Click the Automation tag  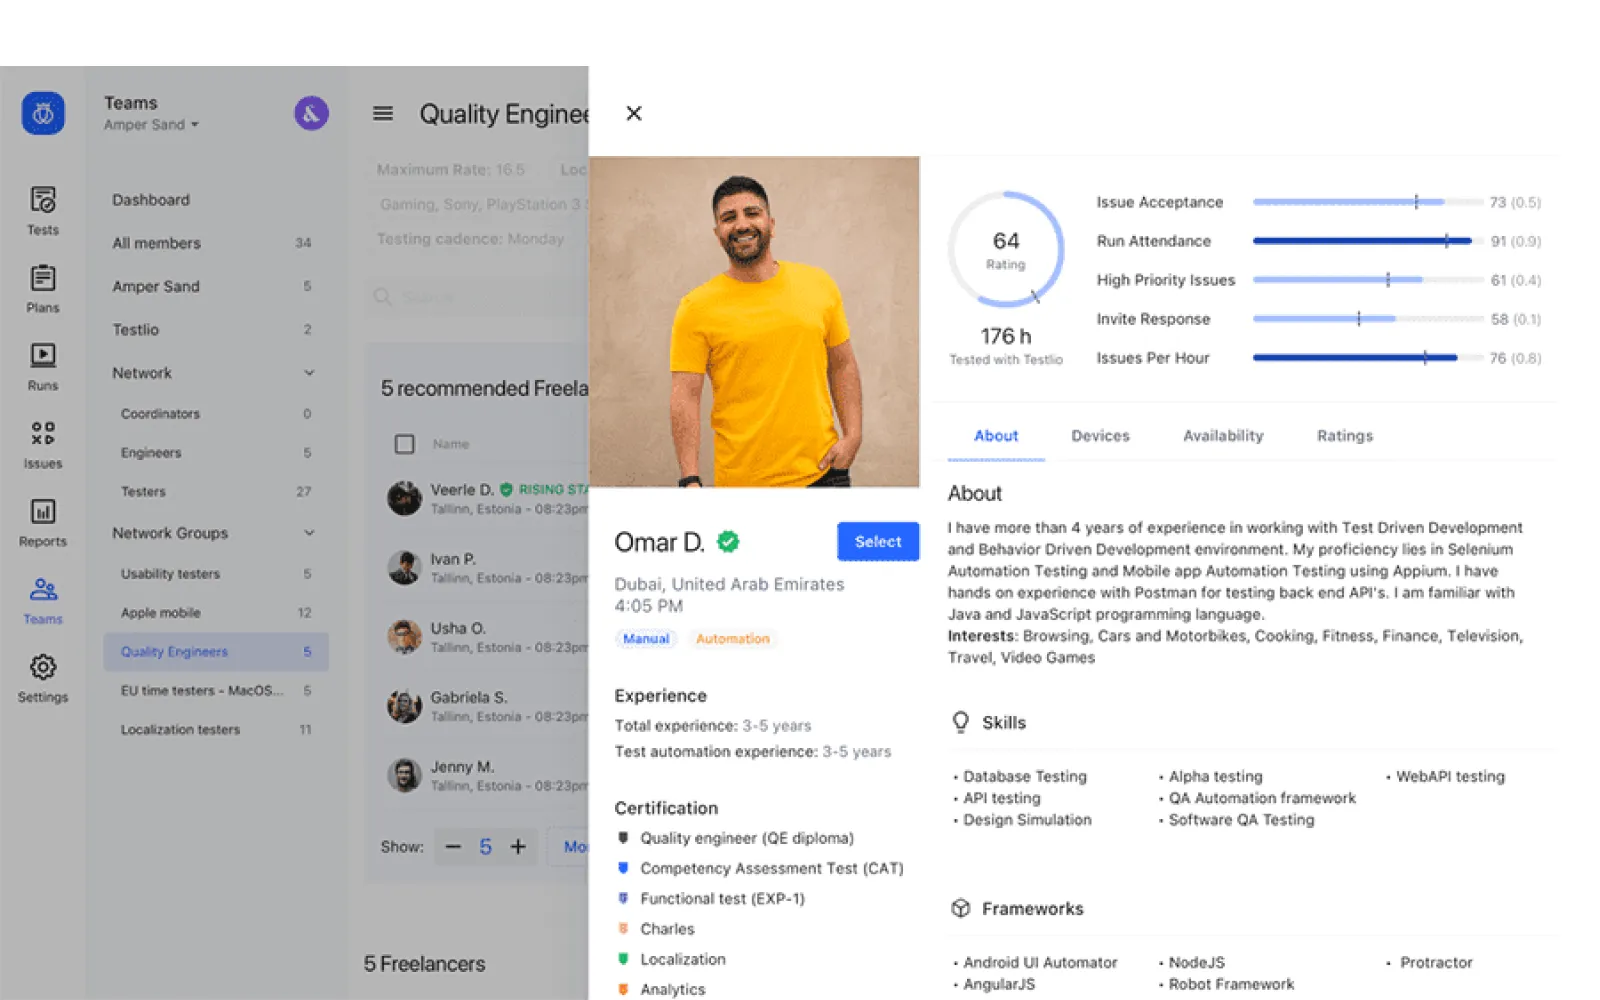click(733, 638)
